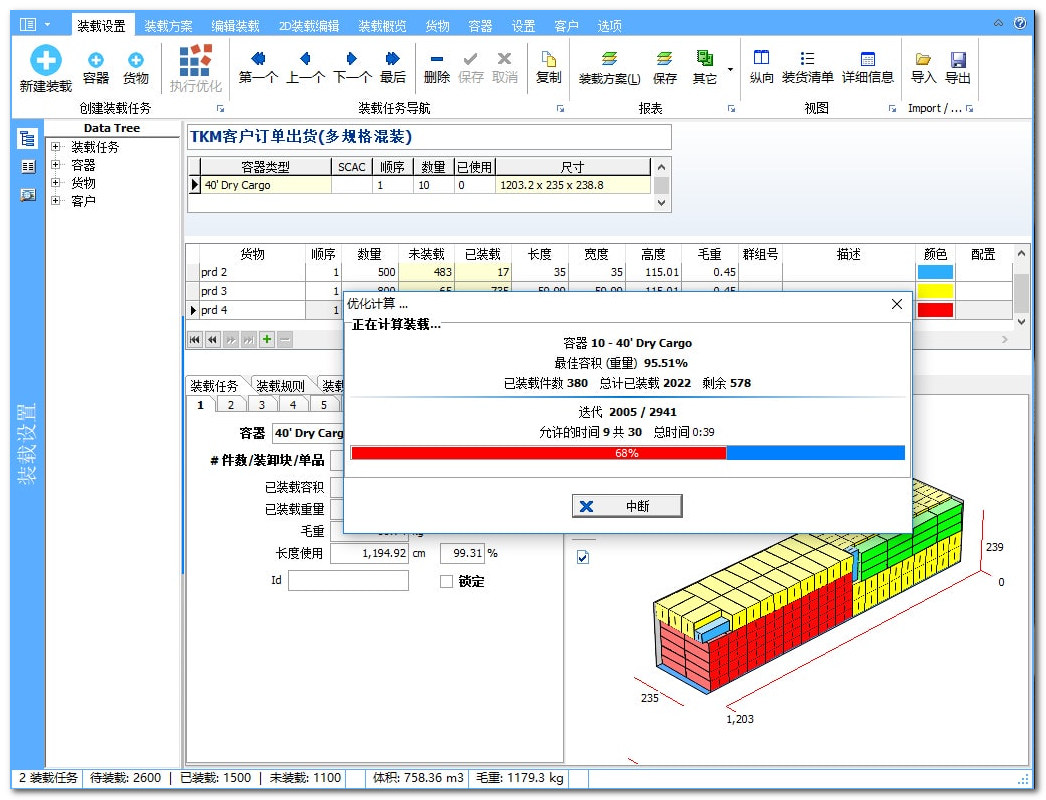Click the 装货清单 list view icon
Image resolution: width=1046 pixels, height=800 pixels.
pos(807,61)
